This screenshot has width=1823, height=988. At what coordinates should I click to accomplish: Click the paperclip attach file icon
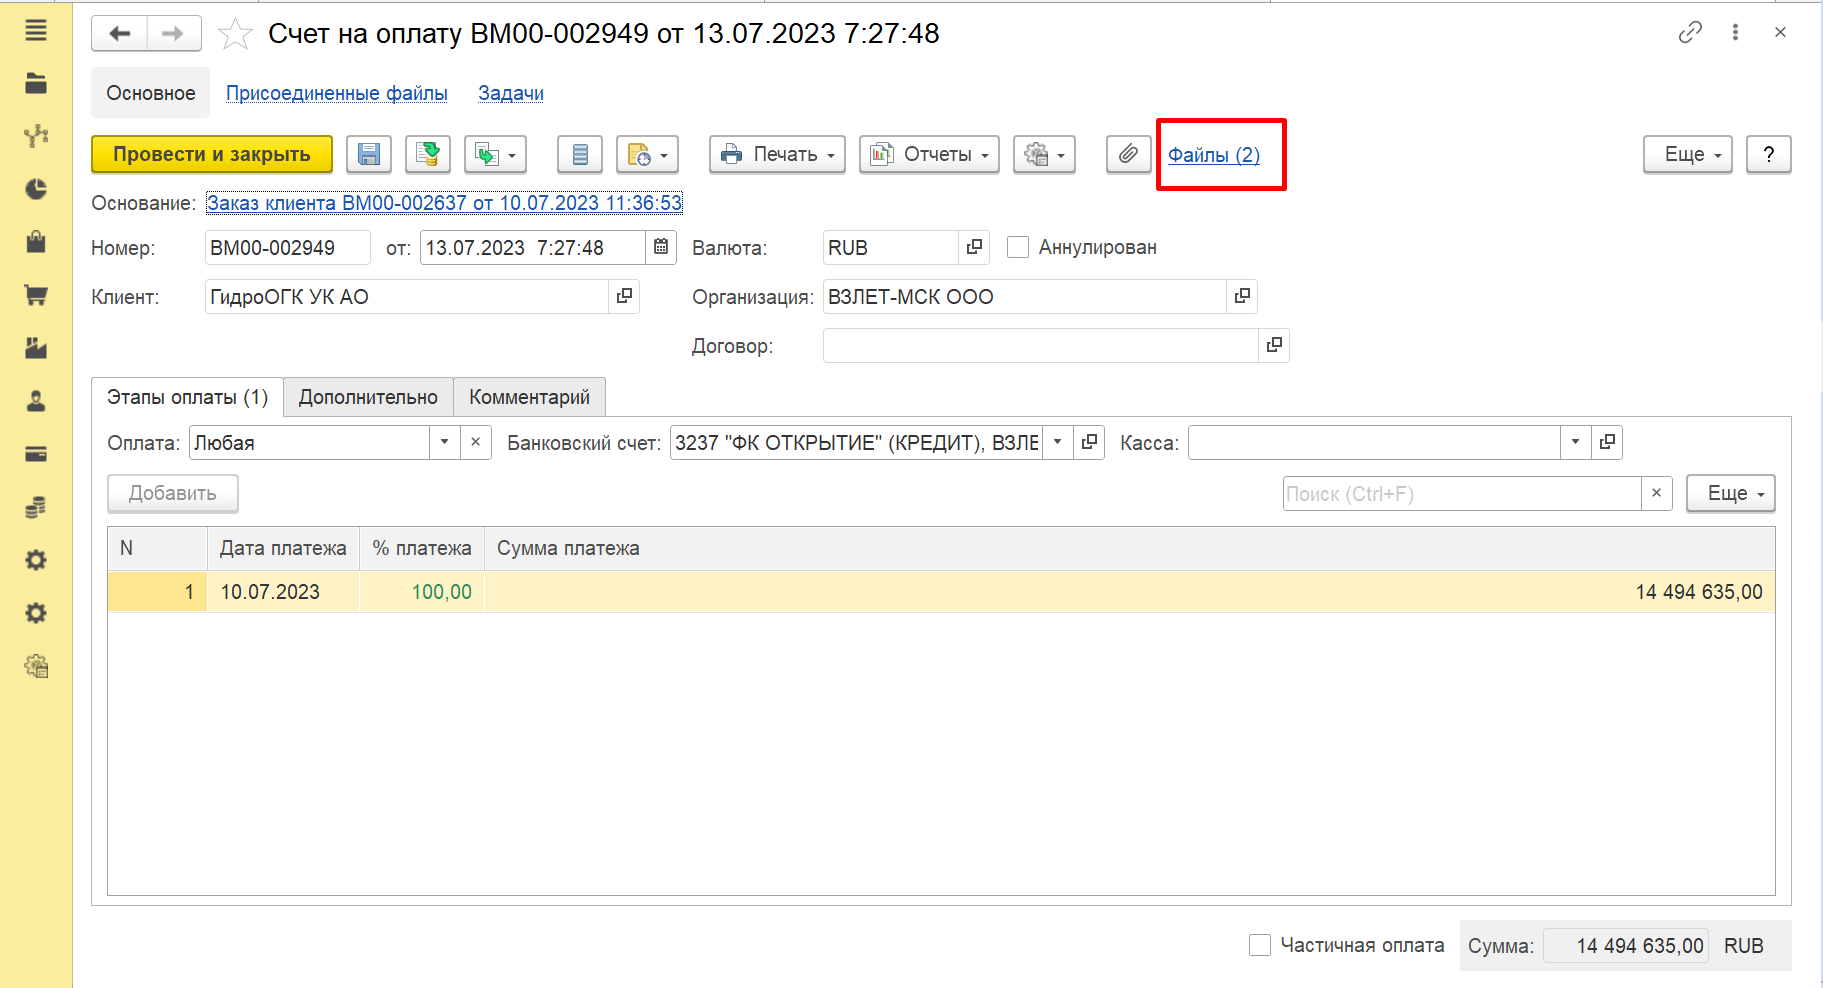tap(1128, 154)
